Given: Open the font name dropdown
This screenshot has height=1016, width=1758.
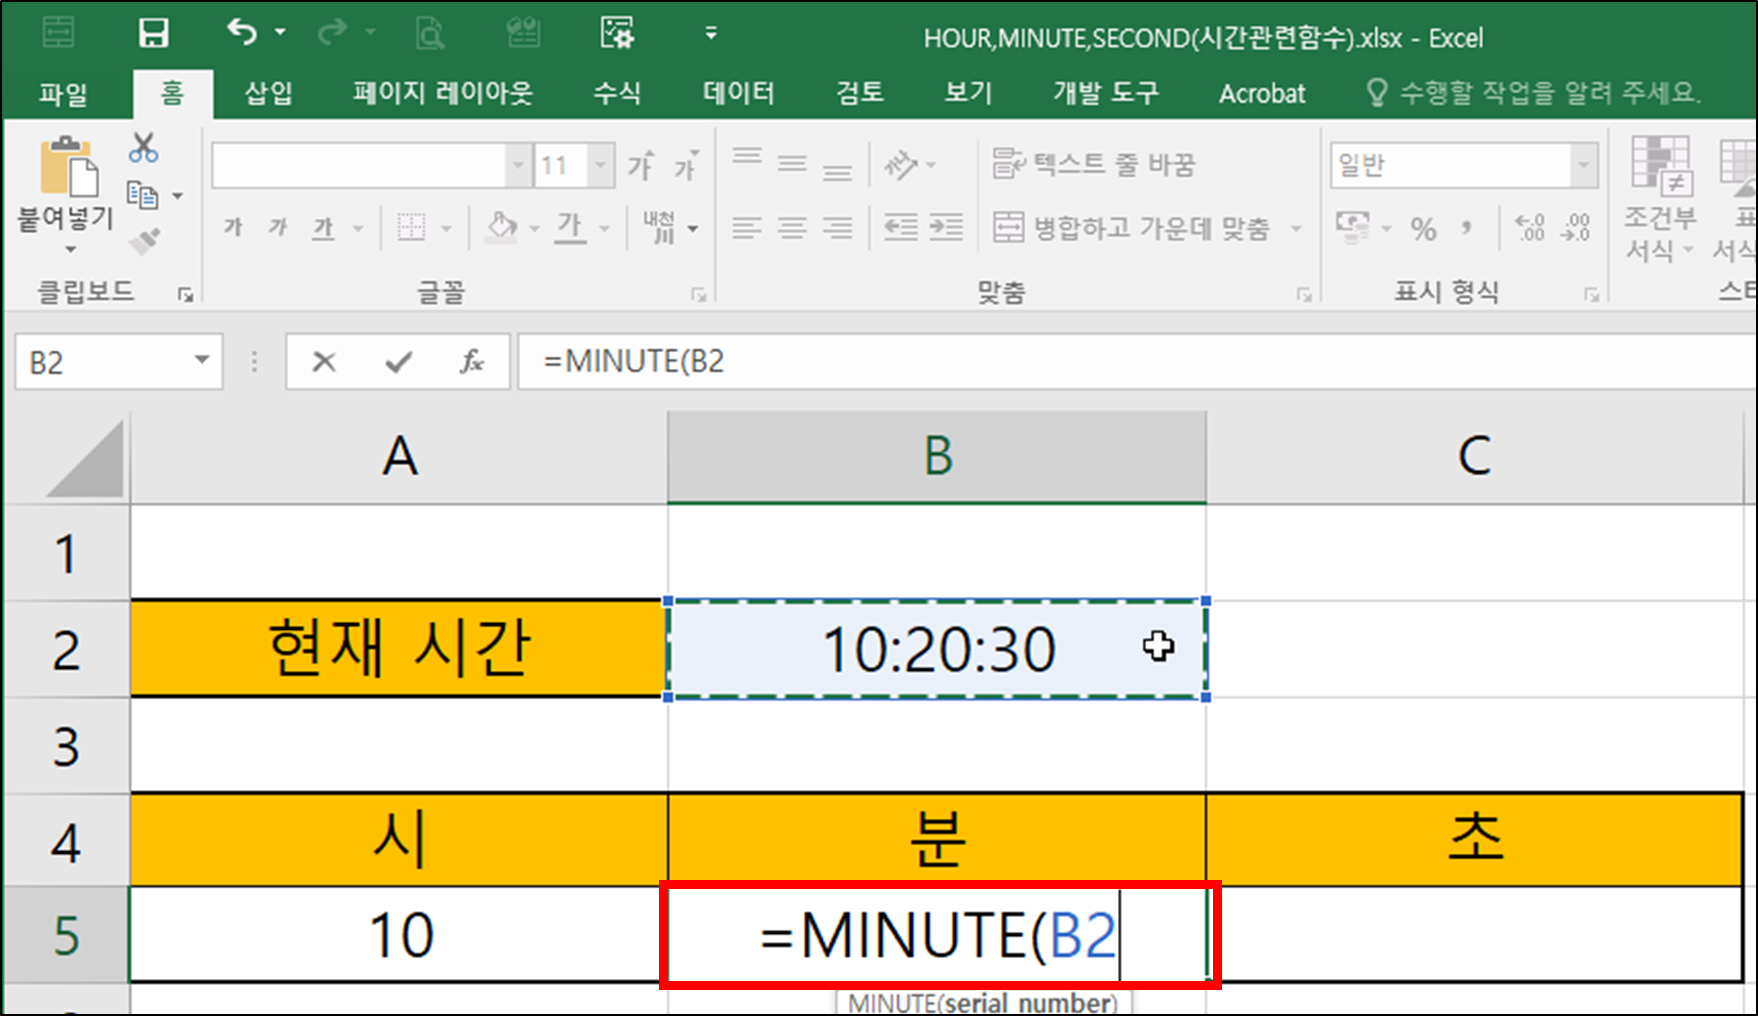Looking at the screenshot, I should 518,165.
